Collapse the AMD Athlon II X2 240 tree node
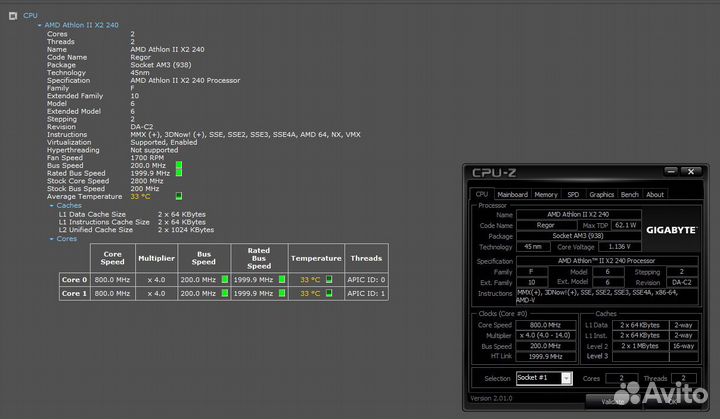The image size is (720, 419). tap(40, 24)
